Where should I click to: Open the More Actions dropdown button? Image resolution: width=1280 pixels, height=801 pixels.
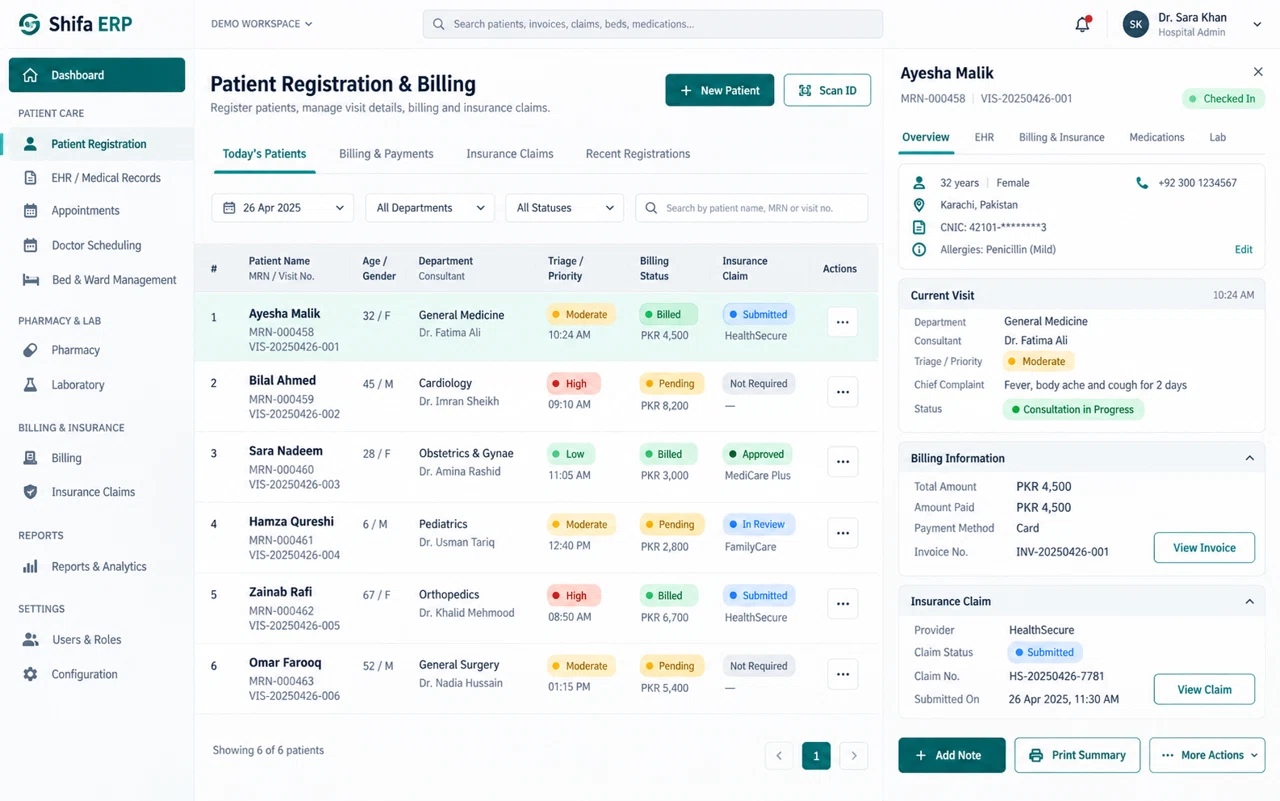[x=1207, y=755]
